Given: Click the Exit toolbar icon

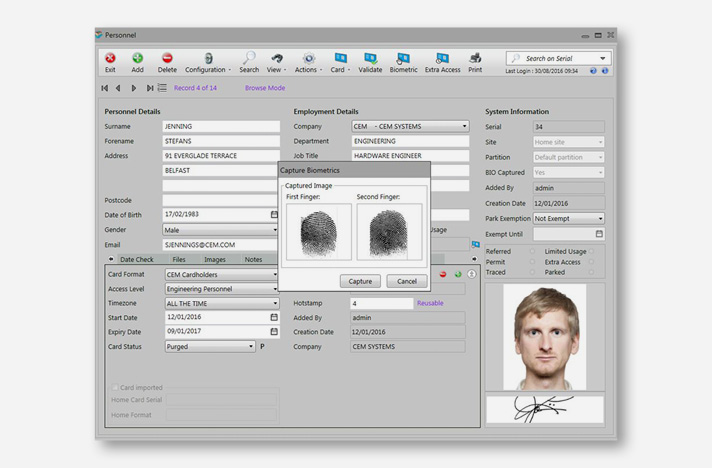Looking at the screenshot, I should [x=110, y=59].
